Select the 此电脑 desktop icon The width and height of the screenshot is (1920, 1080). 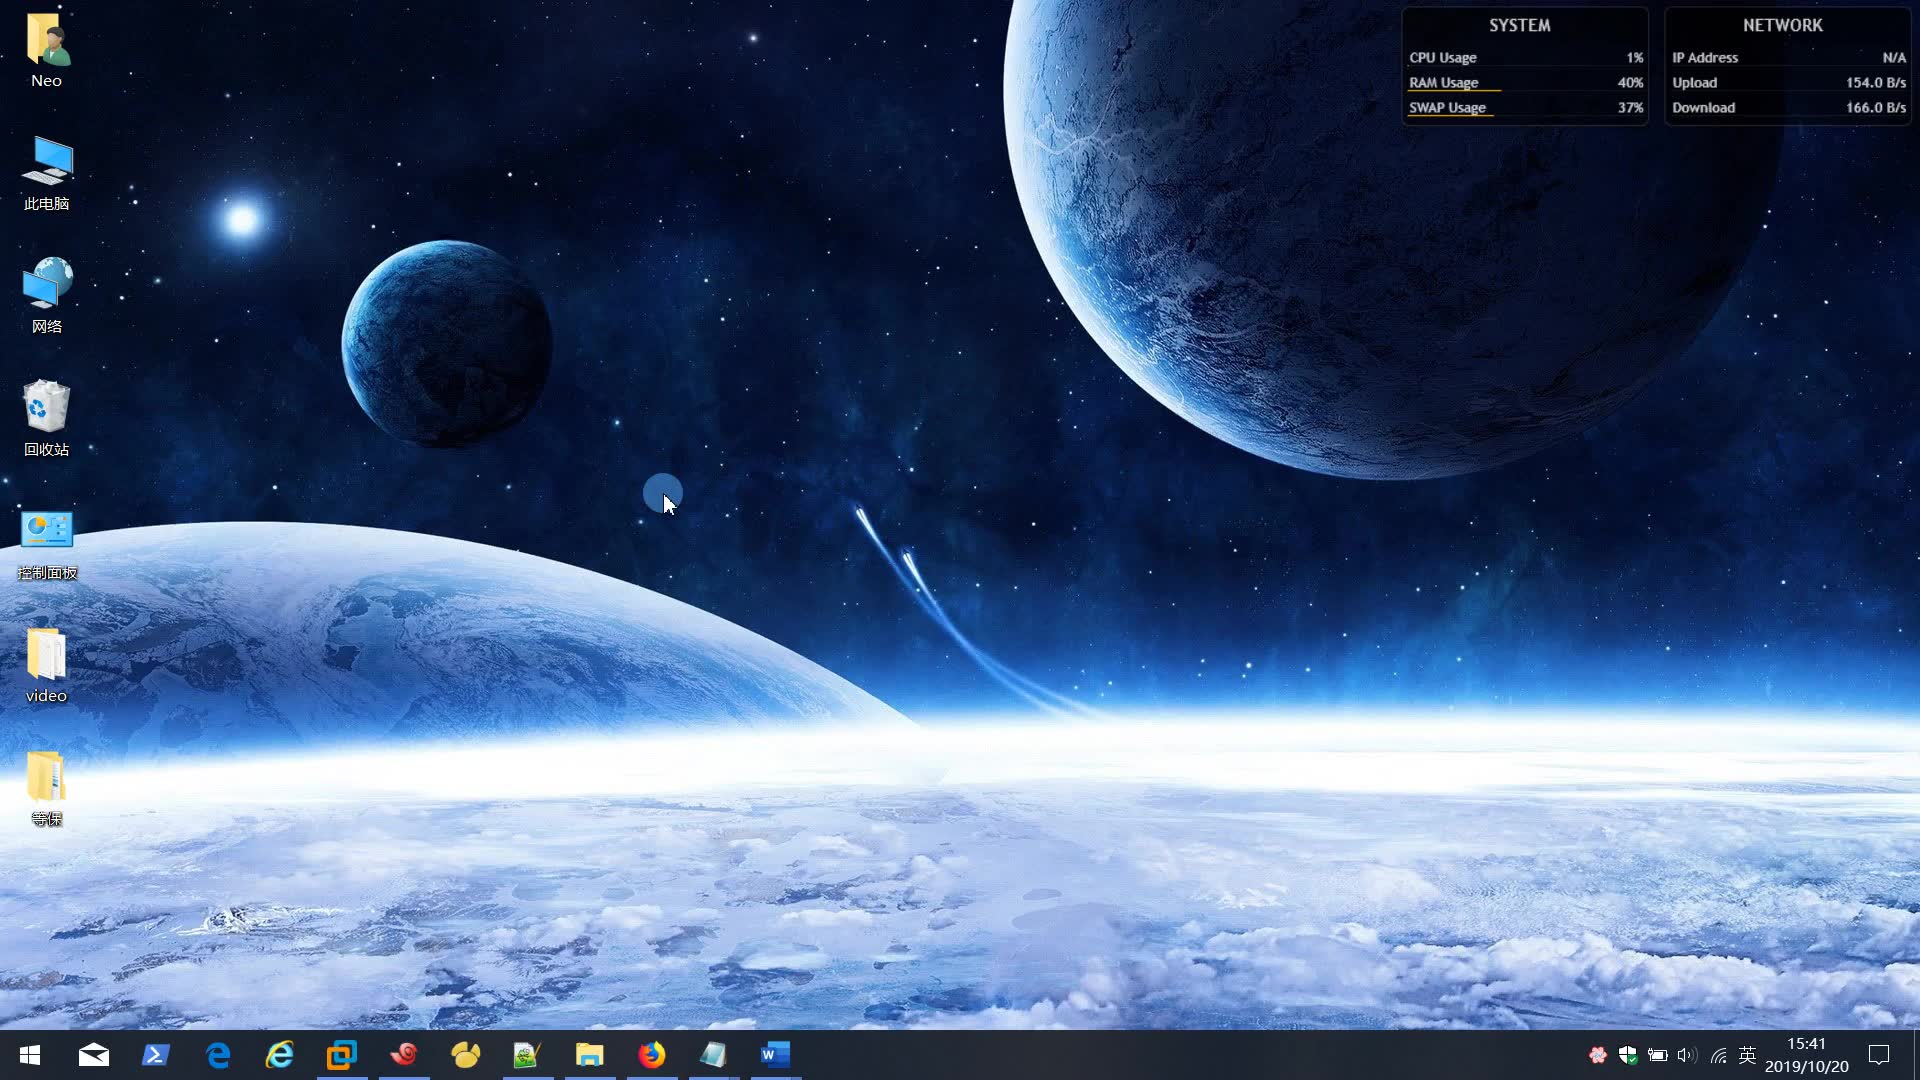pos(46,173)
